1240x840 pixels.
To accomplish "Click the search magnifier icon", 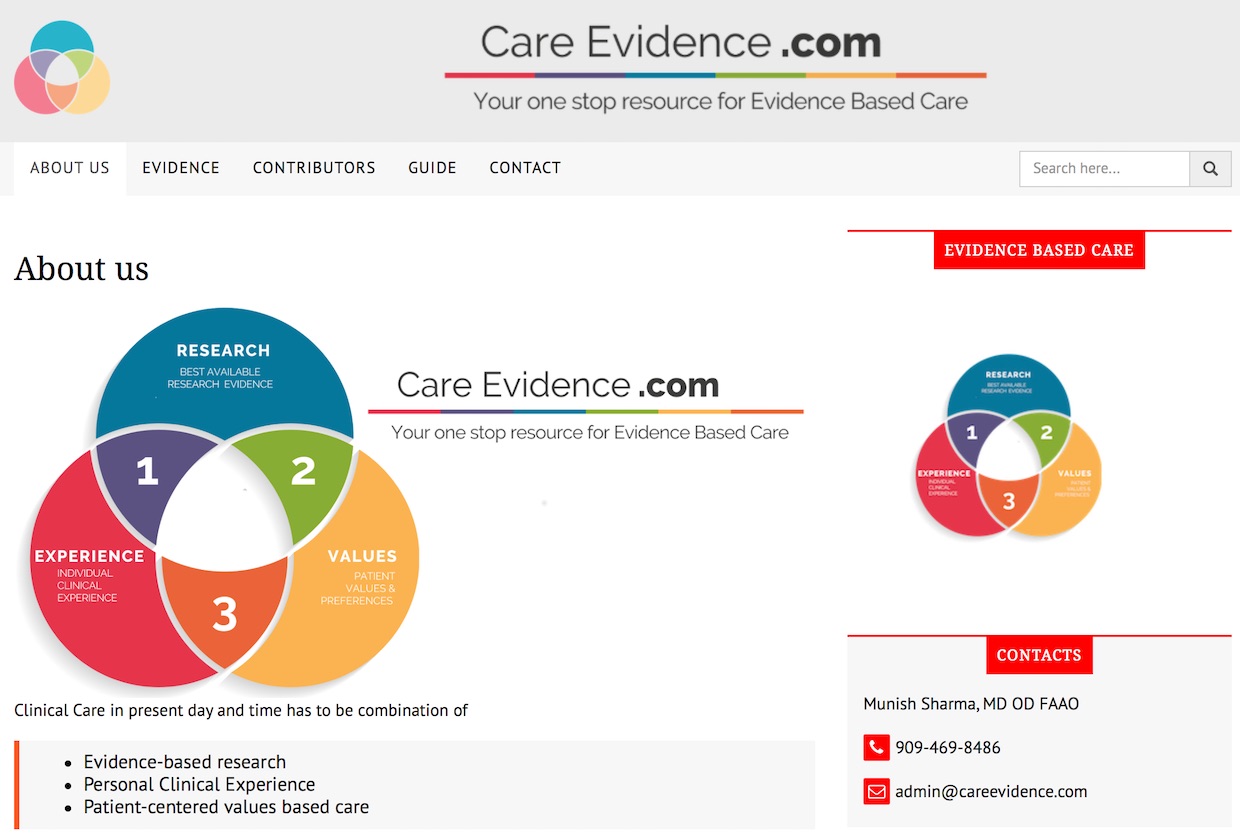I will point(1210,168).
